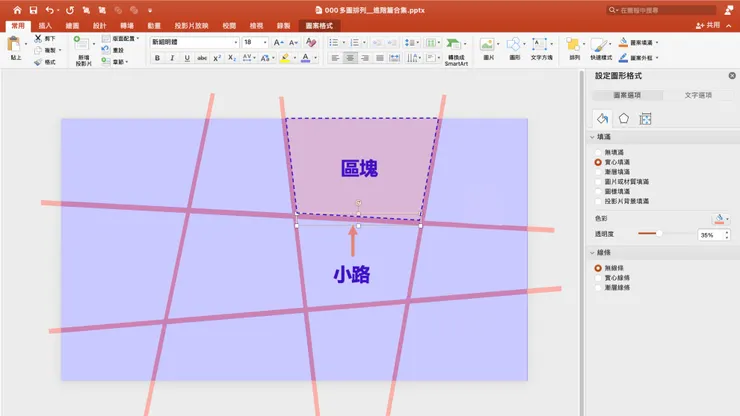Click the Home icon in the title bar

click(x=17, y=10)
